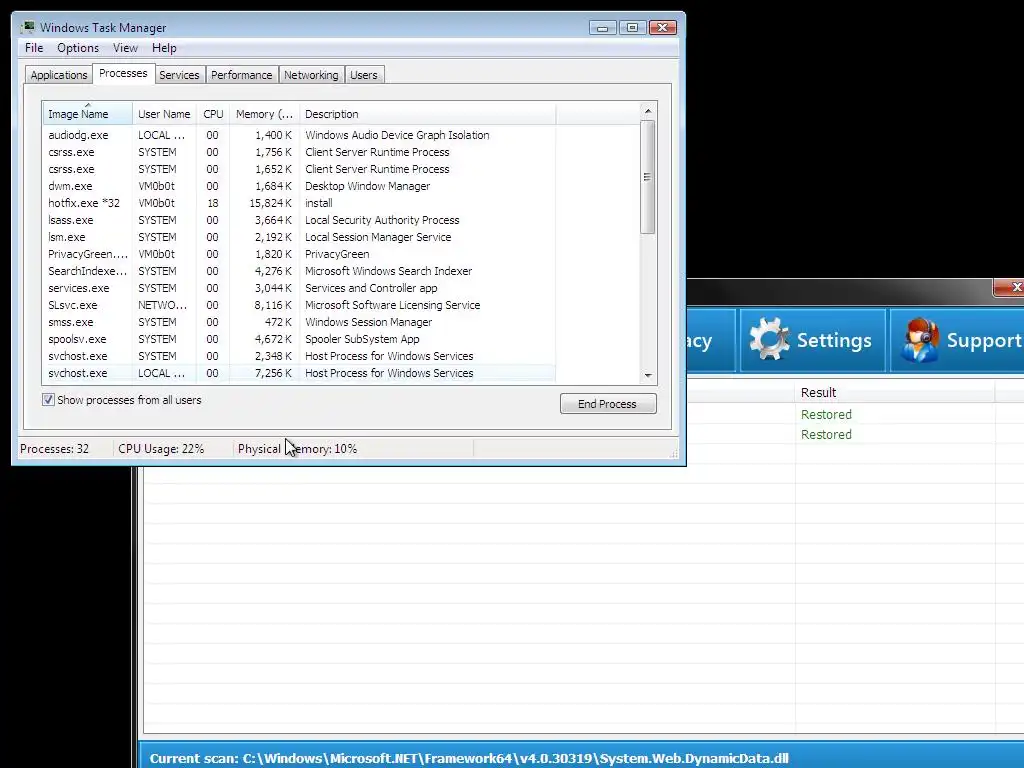The image size is (1024, 768).
Task: Select svchost.exe with 2,348 K memory
Action: [299, 356]
